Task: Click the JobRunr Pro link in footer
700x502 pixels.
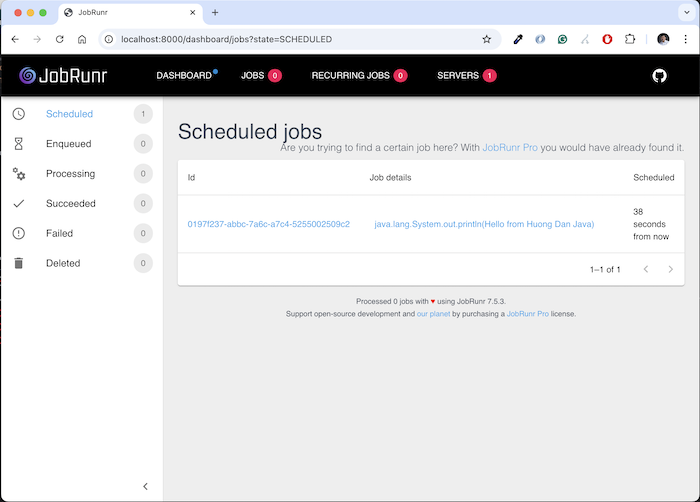Action: point(528,314)
